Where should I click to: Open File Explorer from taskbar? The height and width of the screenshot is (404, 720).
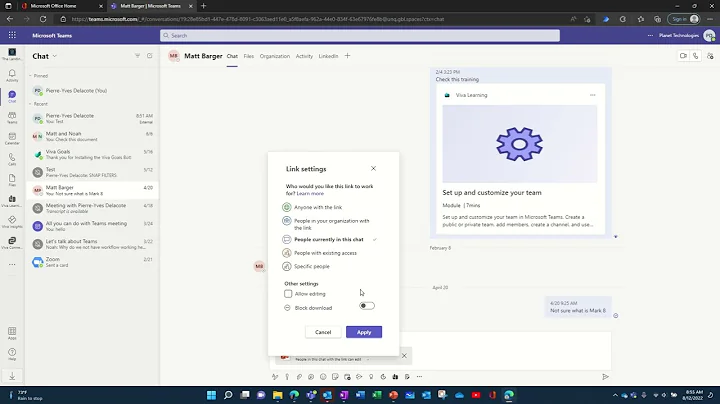[x=277, y=395]
